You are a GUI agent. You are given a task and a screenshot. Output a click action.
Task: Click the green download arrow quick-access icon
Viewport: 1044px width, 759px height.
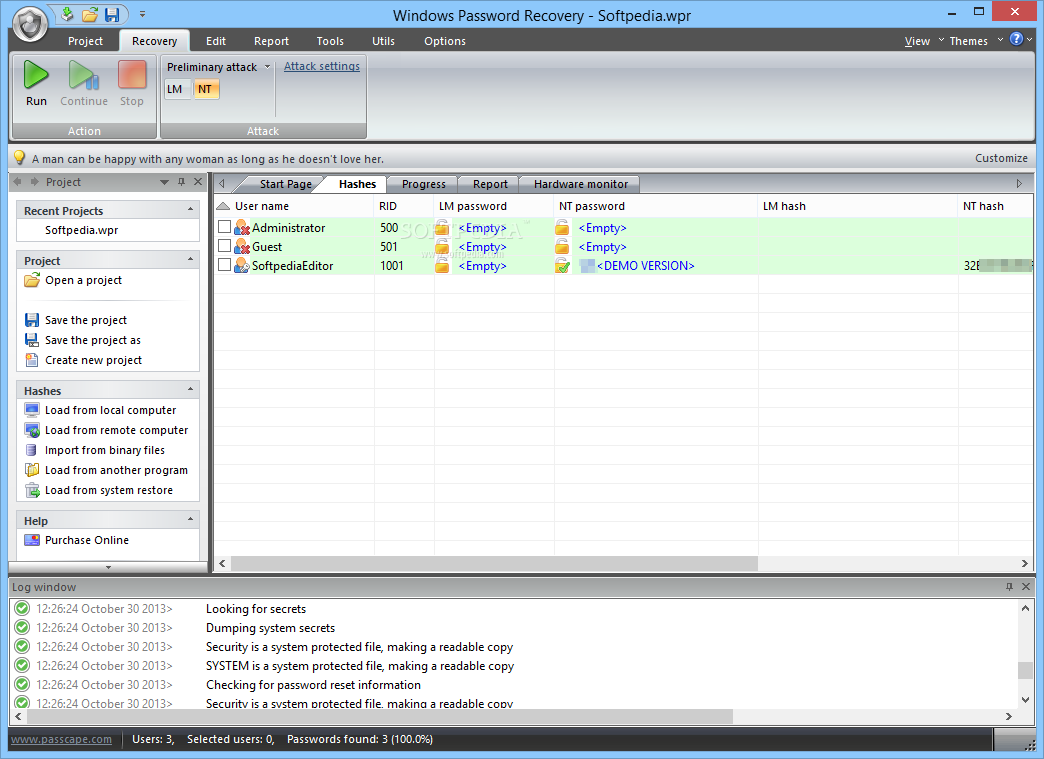(67, 14)
